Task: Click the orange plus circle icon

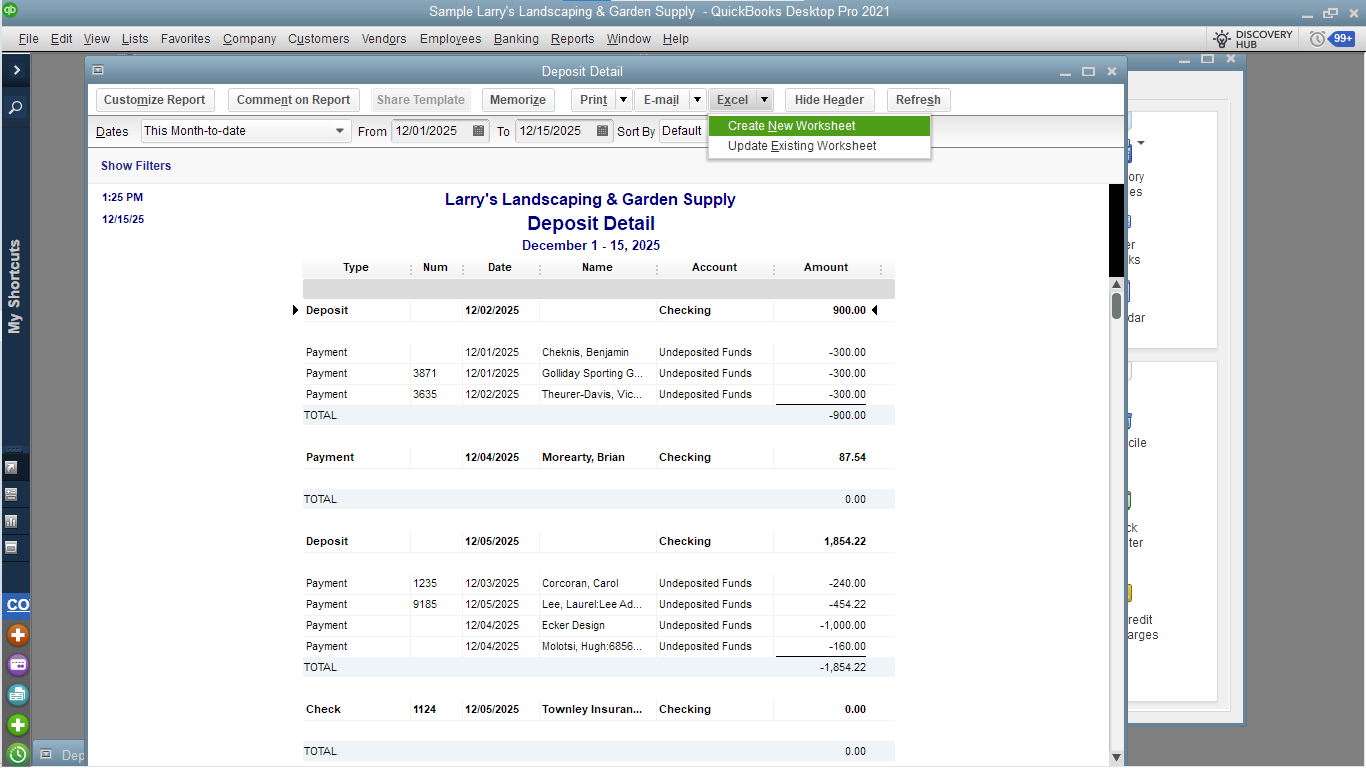Action: click(x=18, y=635)
